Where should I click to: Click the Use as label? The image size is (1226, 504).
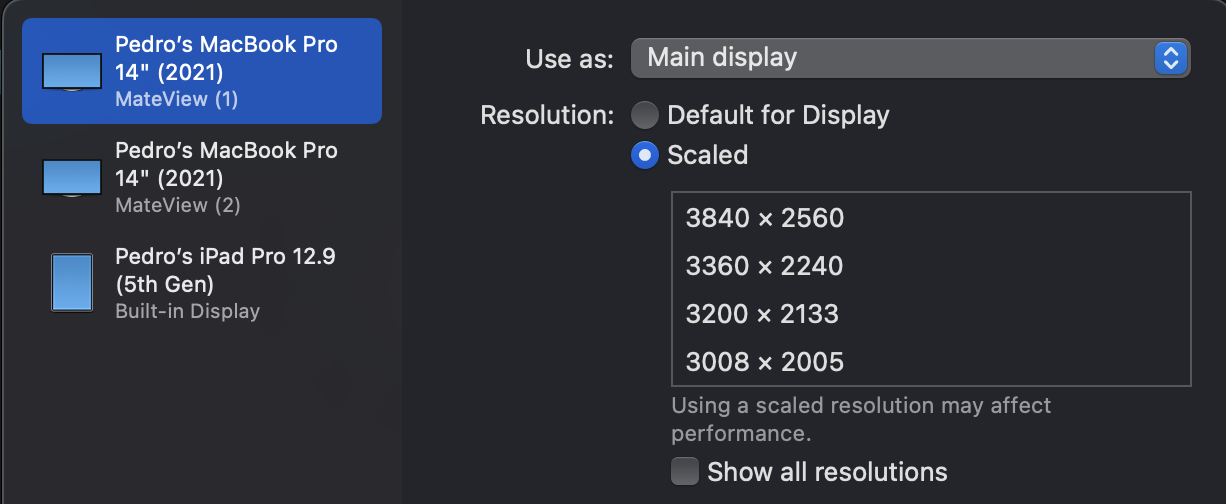[x=569, y=59]
